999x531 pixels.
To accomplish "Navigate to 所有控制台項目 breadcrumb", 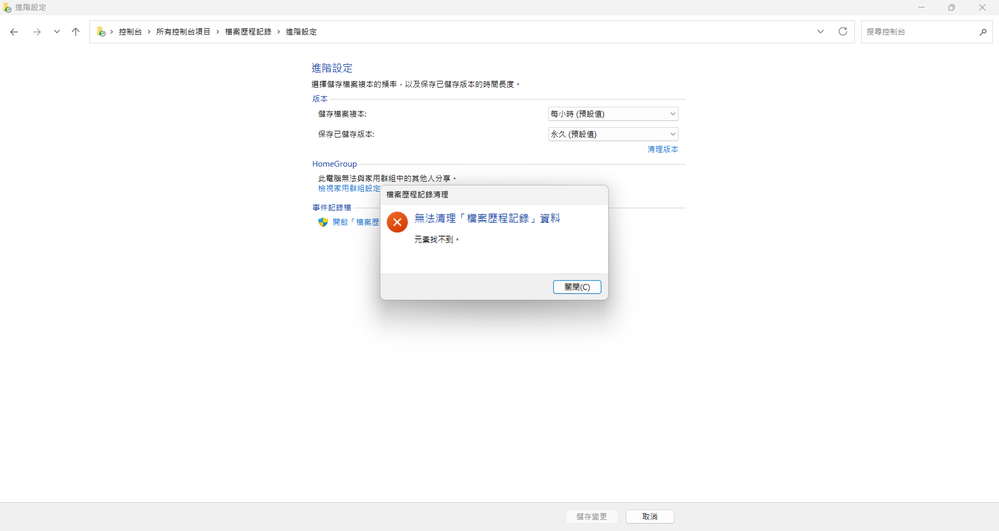I will click(183, 32).
